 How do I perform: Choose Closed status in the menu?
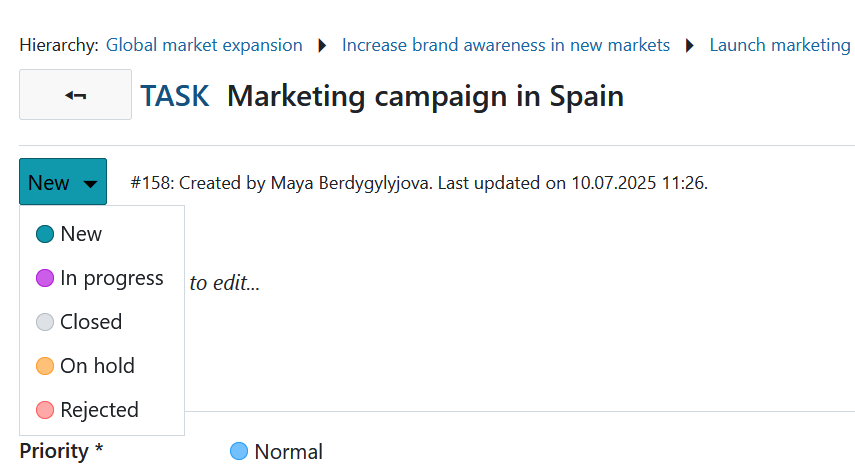91,322
